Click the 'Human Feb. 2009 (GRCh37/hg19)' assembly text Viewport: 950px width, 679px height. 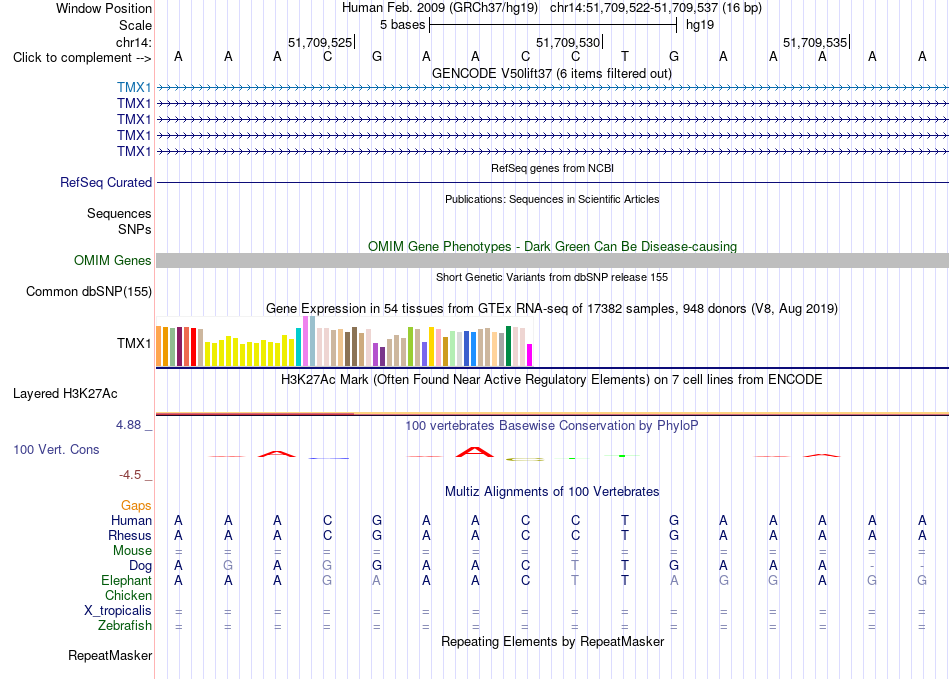tap(440, 8)
